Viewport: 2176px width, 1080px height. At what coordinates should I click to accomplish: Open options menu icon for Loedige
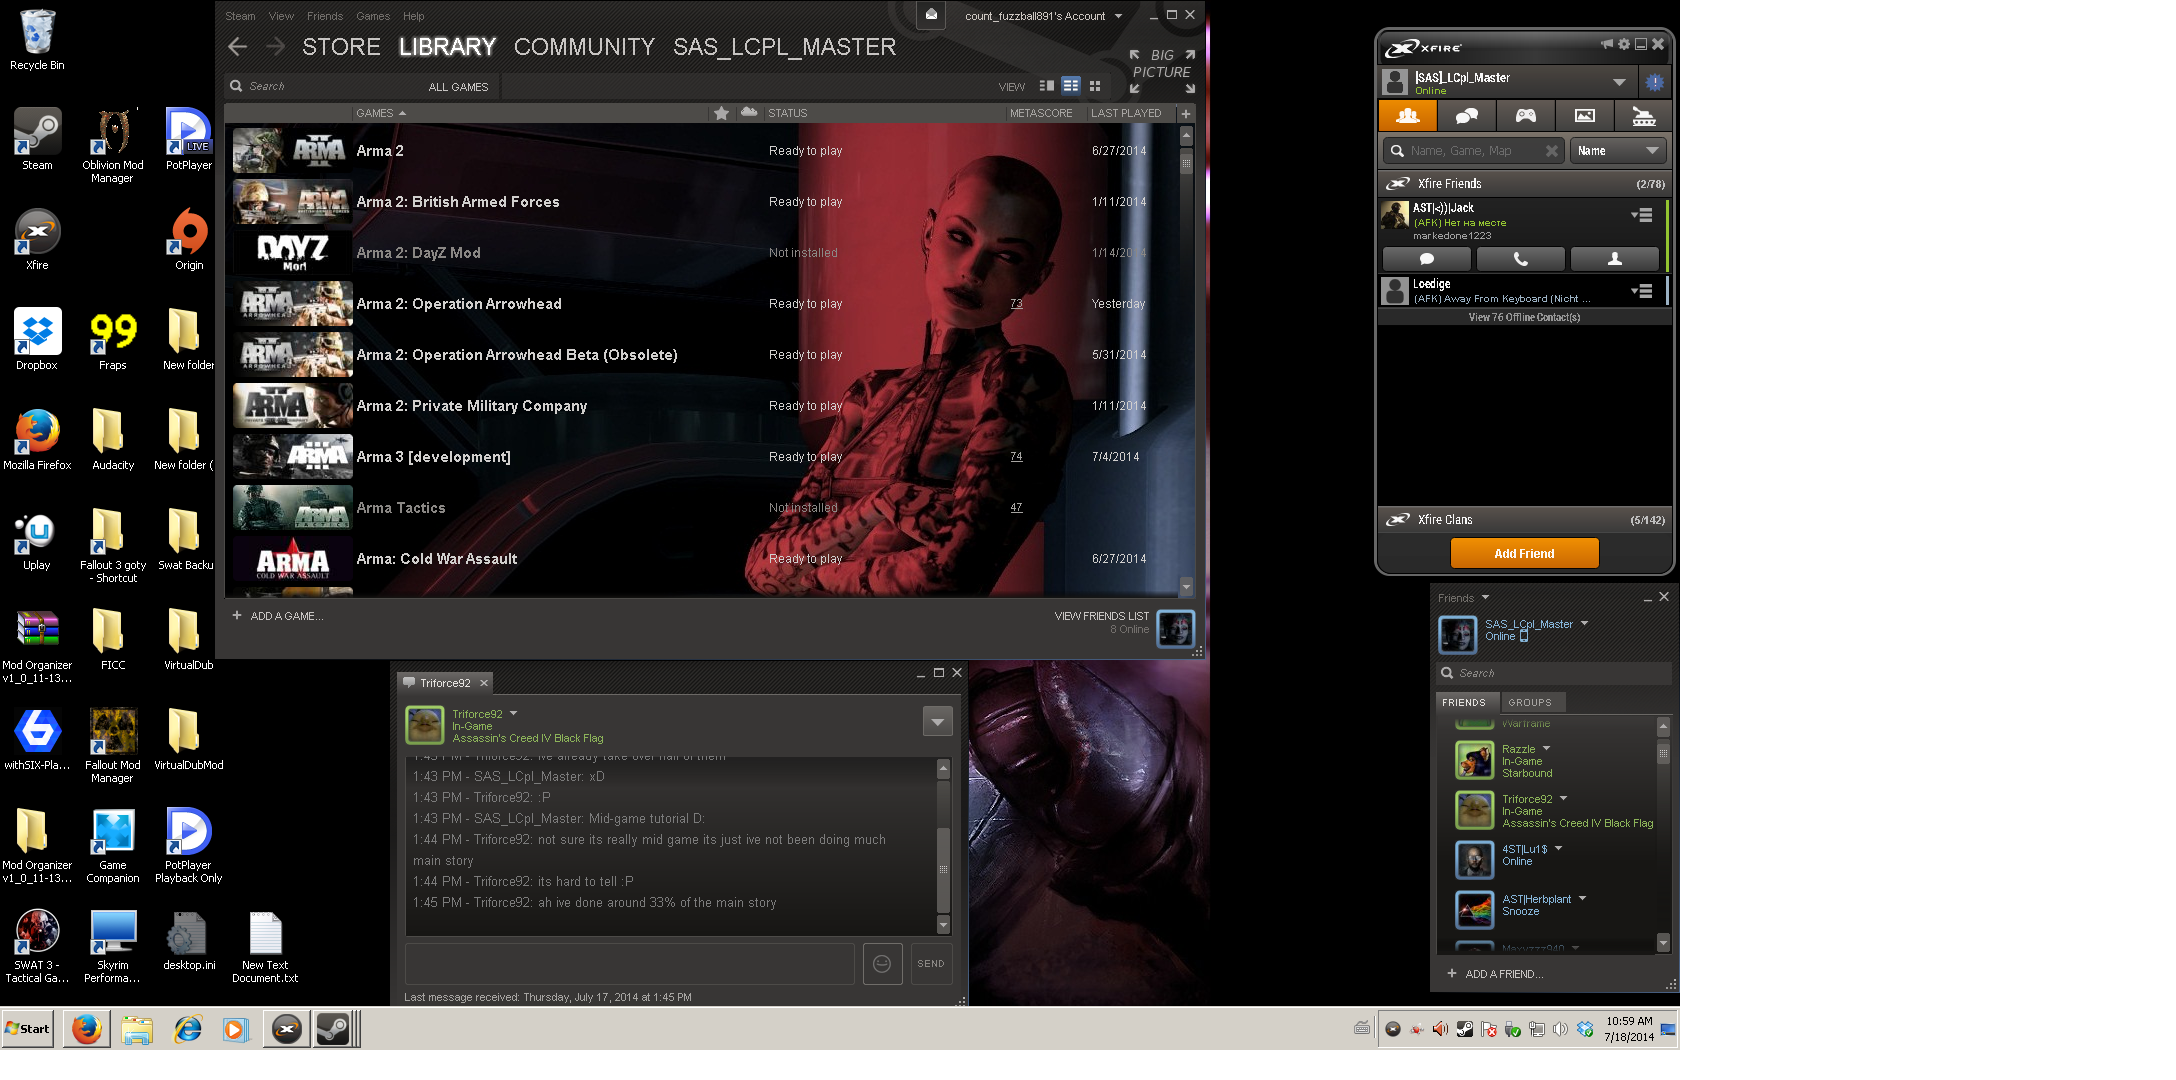(x=1641, y=291)
